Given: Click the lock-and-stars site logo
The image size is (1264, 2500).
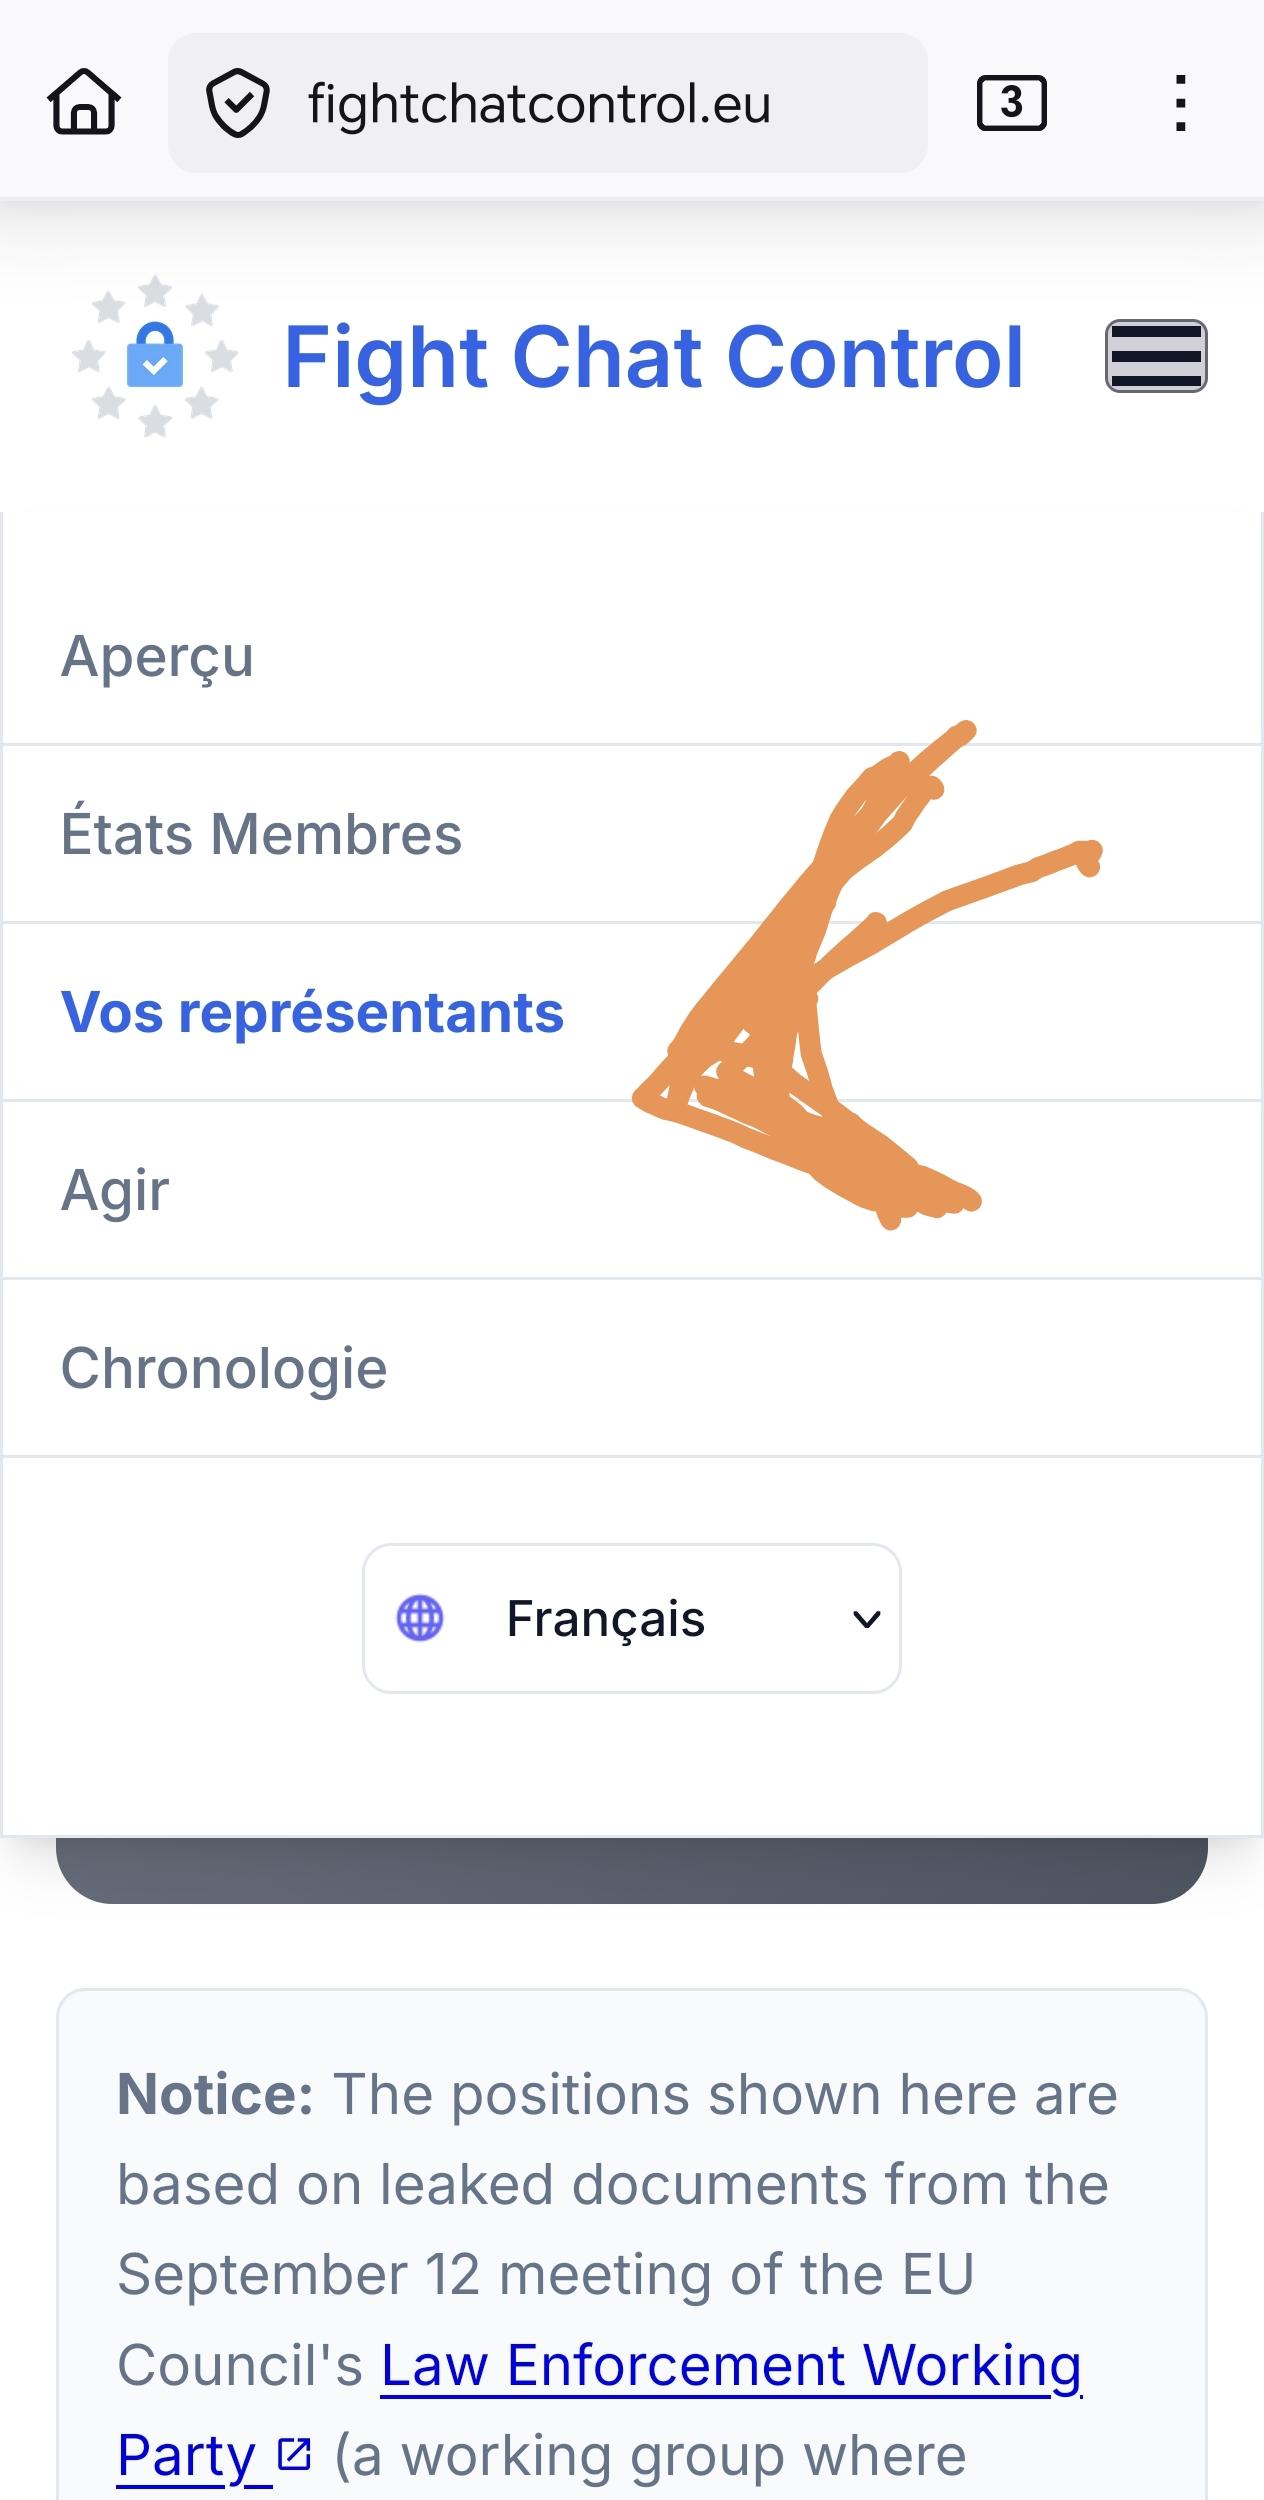Looking at the screenshot, I should 155,356.
